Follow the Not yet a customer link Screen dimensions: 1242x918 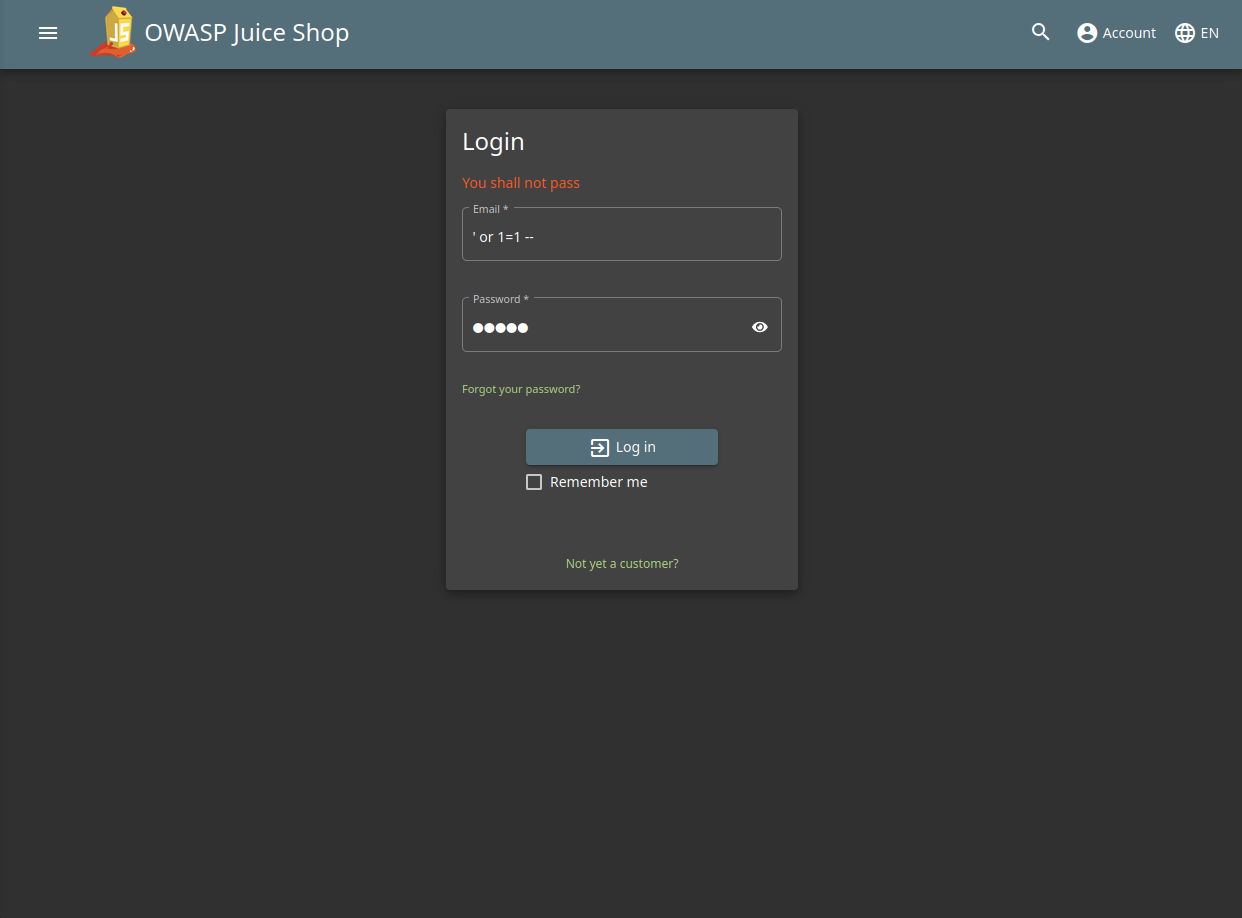(x=622, y=564)
